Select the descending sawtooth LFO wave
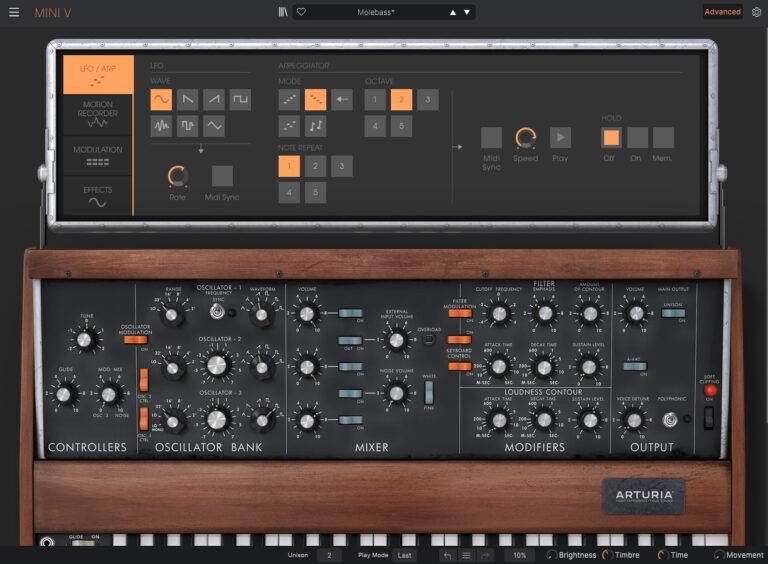 [x=188, y=100]
